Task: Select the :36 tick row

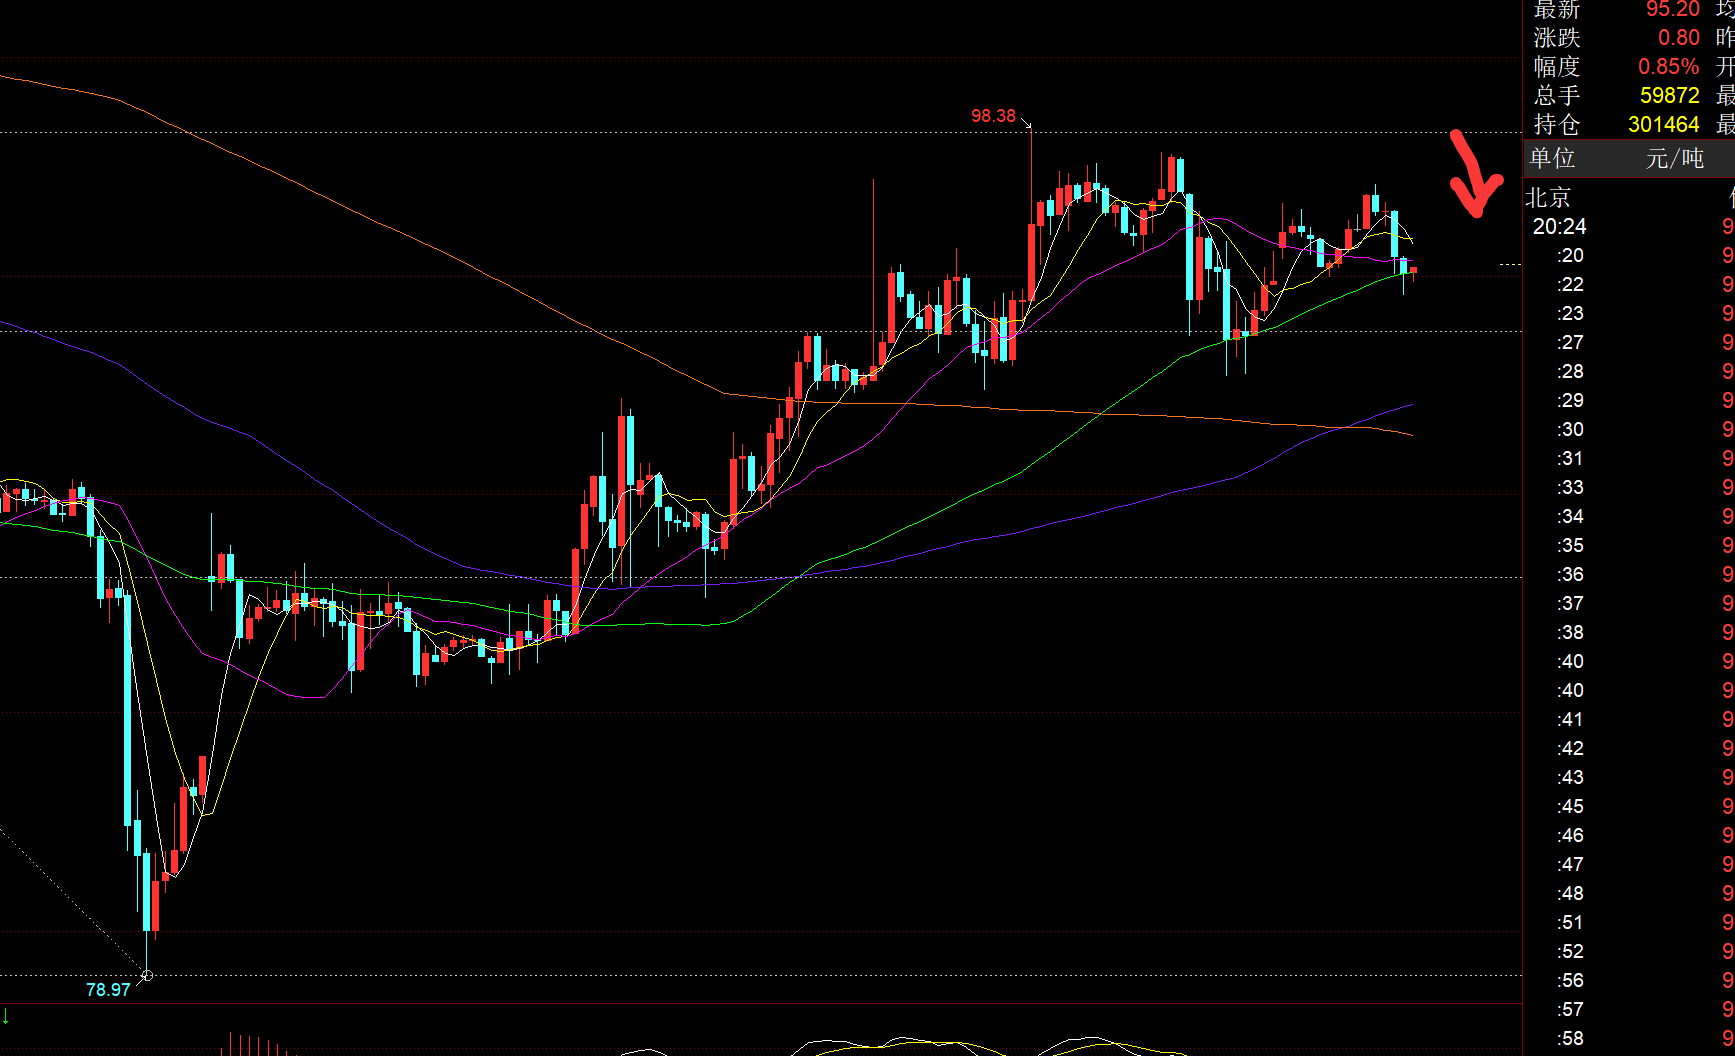Action: tap(1570, 575)
